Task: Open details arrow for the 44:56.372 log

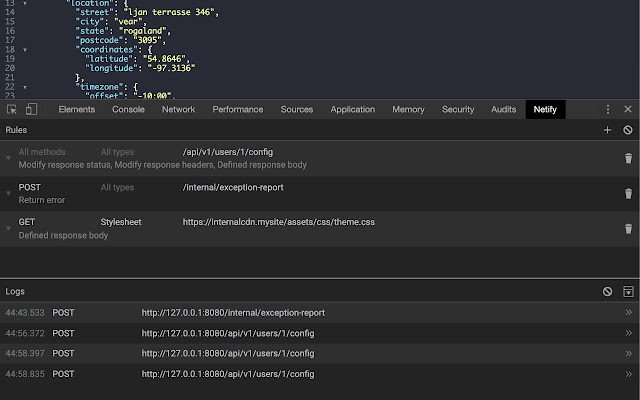Action: 628,333
